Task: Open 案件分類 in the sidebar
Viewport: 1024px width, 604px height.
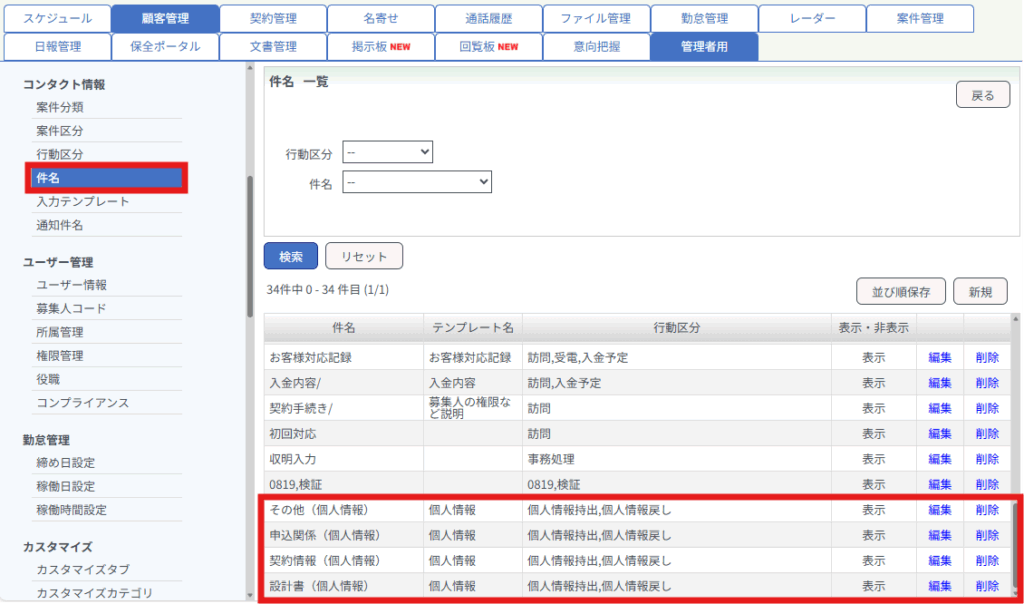Action: click(60, 107)
